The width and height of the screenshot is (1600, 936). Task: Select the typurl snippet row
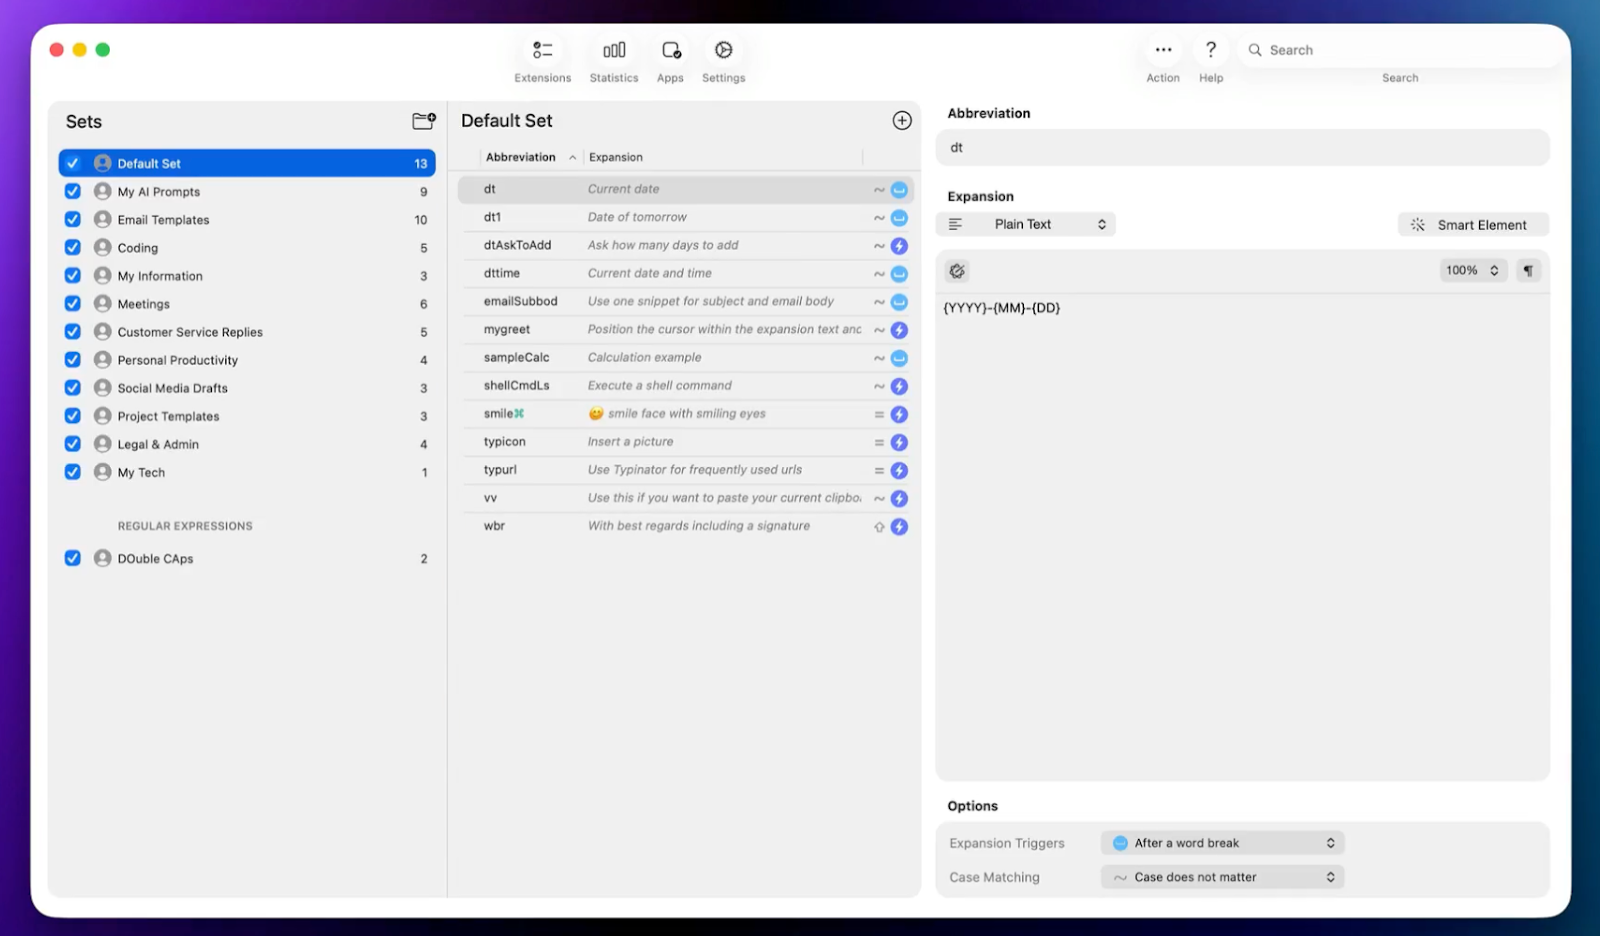coord(685,470)
